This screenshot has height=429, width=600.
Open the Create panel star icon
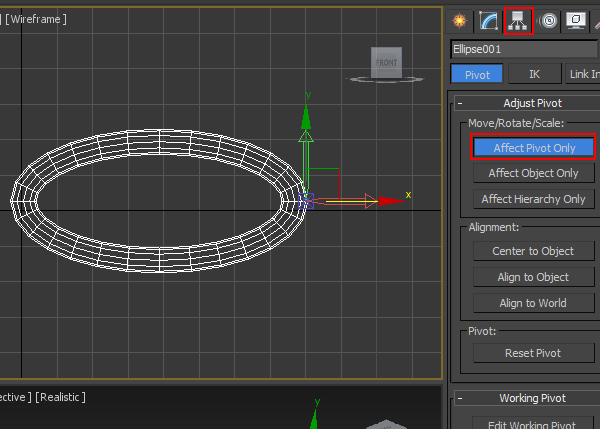460,20
